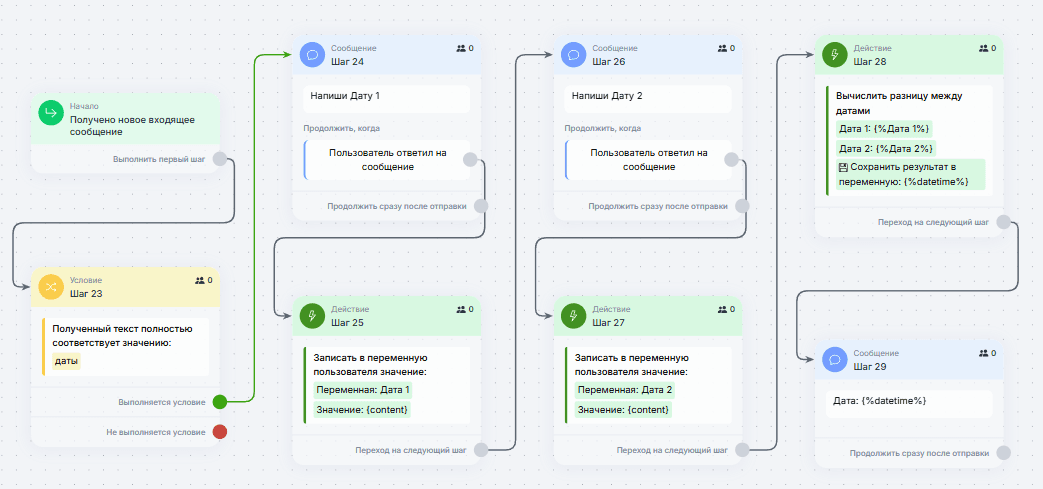Click Шаг 26 Продолжить сразу после отправки dot
This screenshot has width=1043, height=489.
point(742,206)
